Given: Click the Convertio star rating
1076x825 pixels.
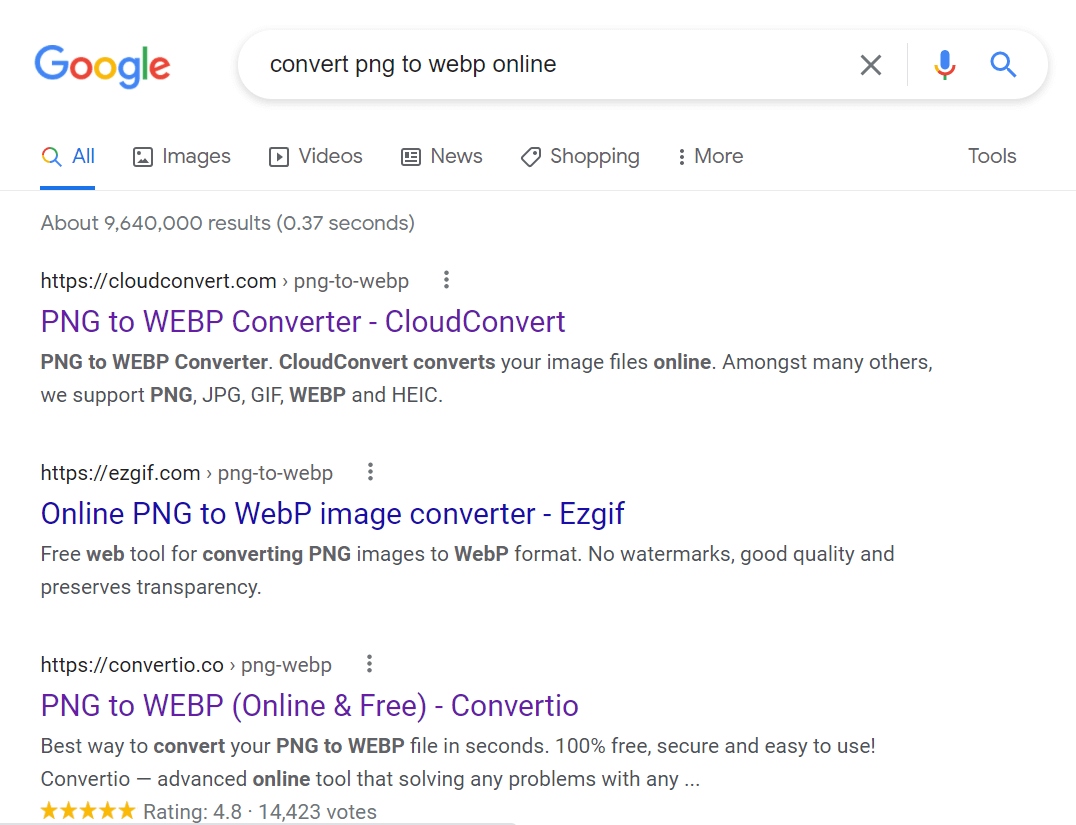Looking at the screenshot, I should click(x=88, y=811).
